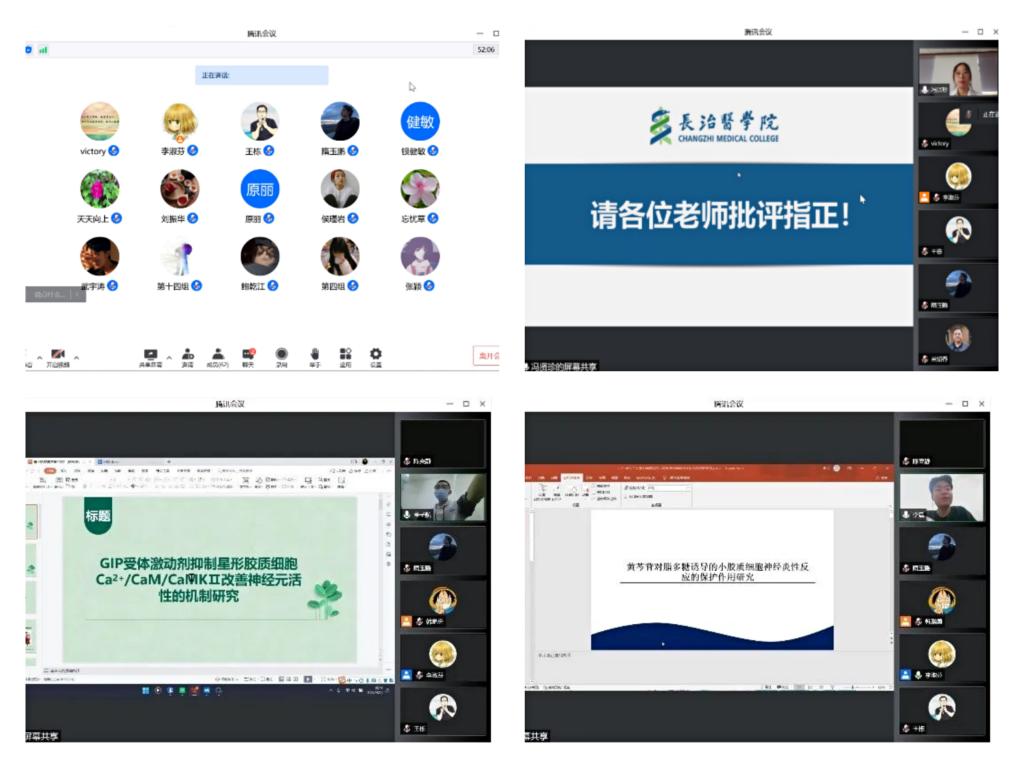Open the members list icon
1024x768 pixels.
[x=217, y=354]
